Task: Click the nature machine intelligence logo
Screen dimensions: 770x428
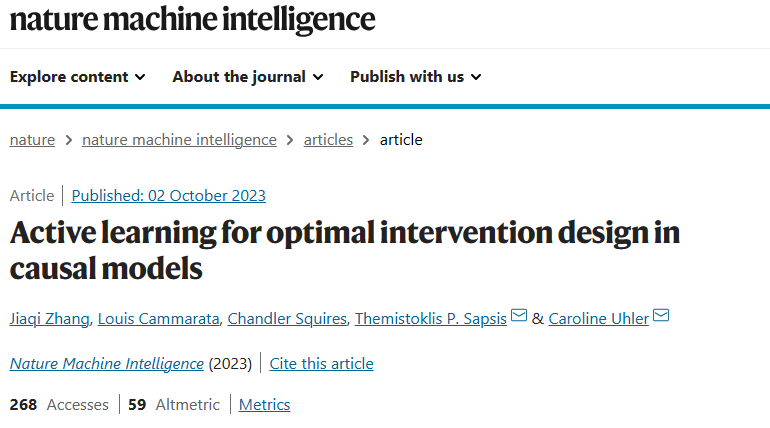Action: point(193,20)
